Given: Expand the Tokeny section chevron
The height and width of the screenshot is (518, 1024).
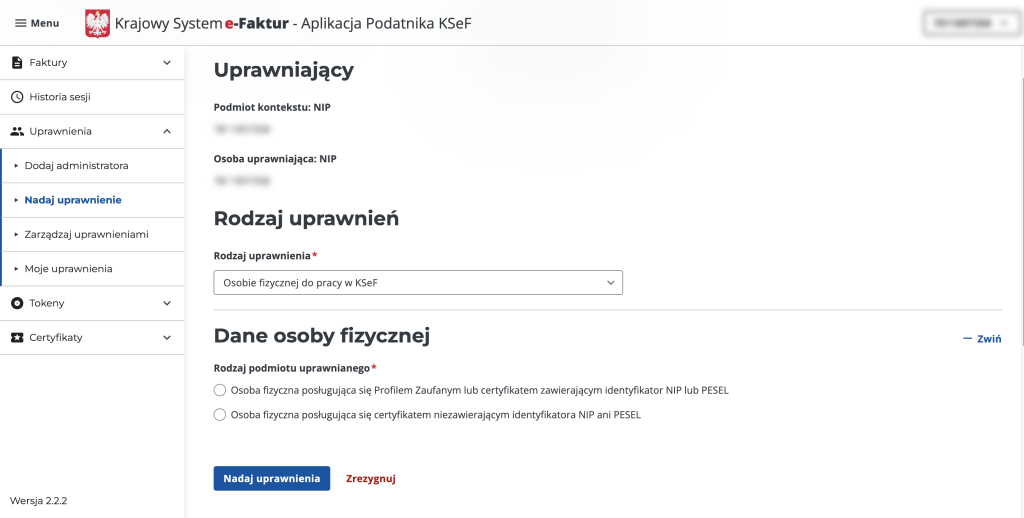Looking at the screenshot, I should click(167, 303).
